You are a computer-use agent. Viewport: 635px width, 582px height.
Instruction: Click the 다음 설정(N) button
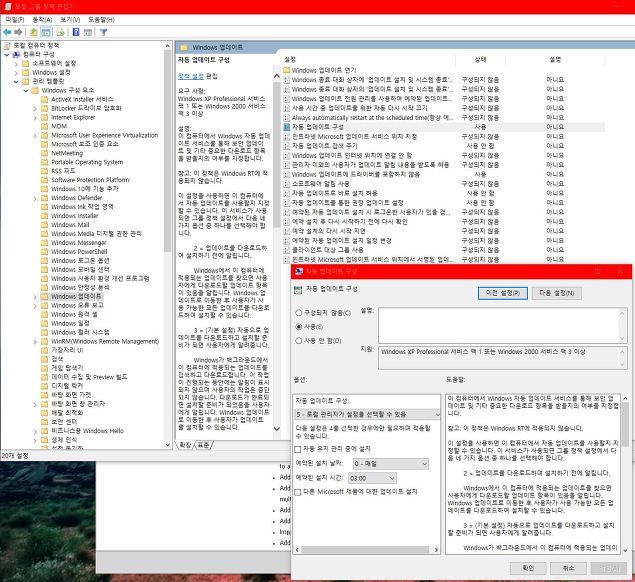tap(556, 293)
